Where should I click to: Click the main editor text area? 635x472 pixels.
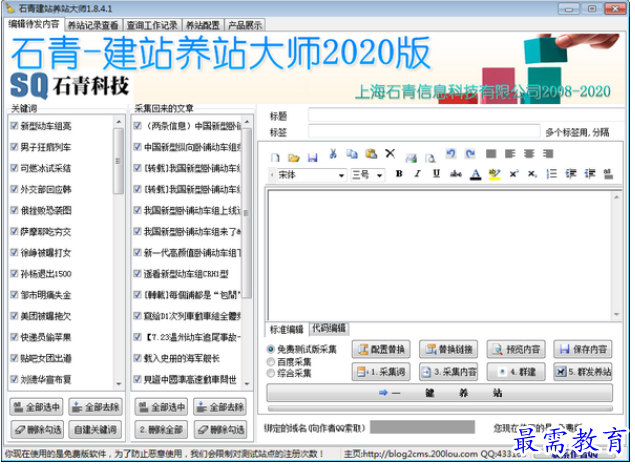[440, 255]
